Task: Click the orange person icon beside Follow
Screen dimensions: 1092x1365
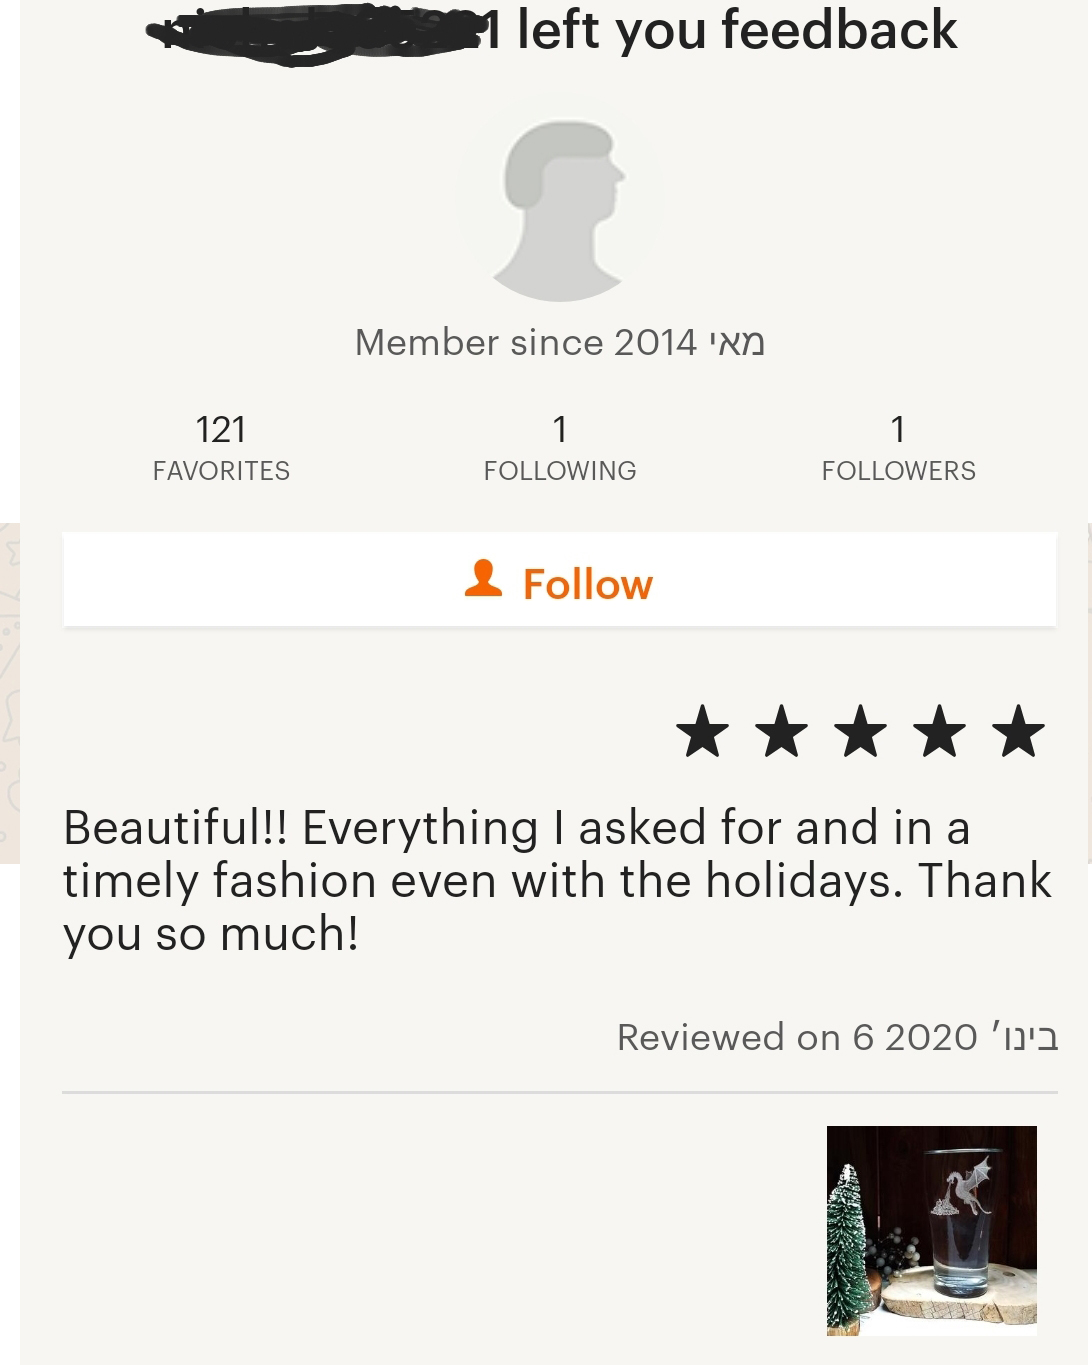Action: tap(483, 578)
